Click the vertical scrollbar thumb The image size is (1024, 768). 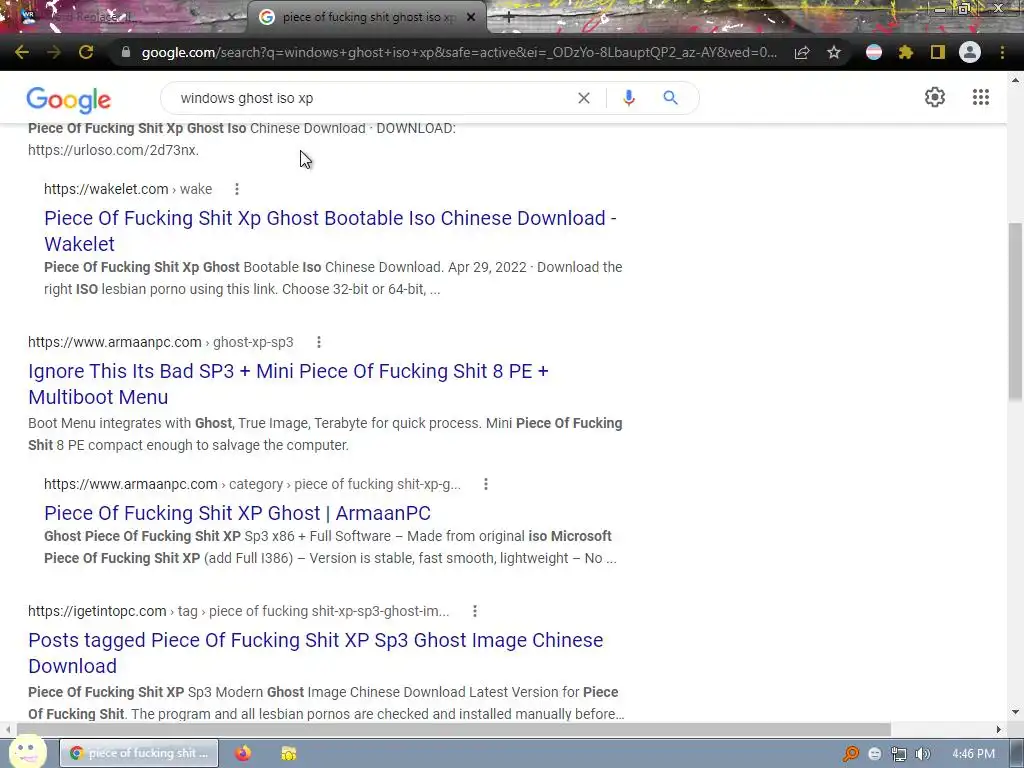pos(1015,312)
